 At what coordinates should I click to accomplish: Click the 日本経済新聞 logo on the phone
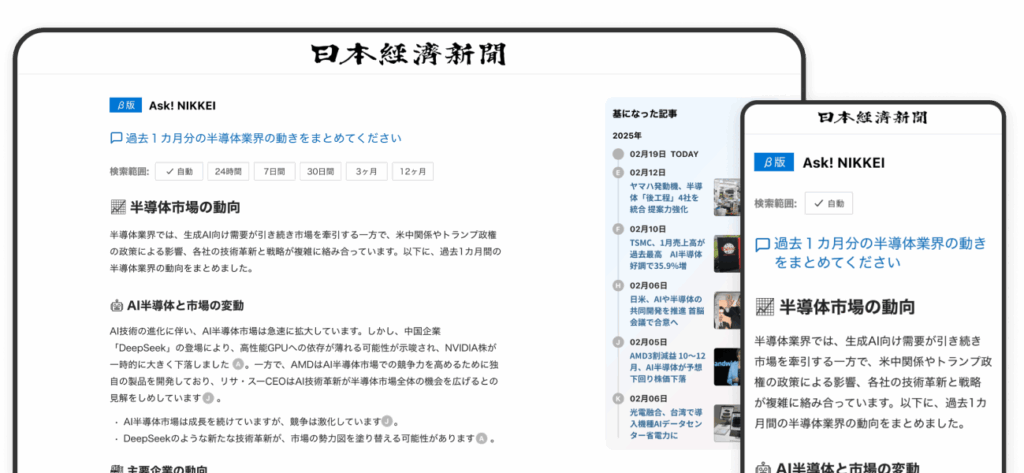tap(872, 118)
